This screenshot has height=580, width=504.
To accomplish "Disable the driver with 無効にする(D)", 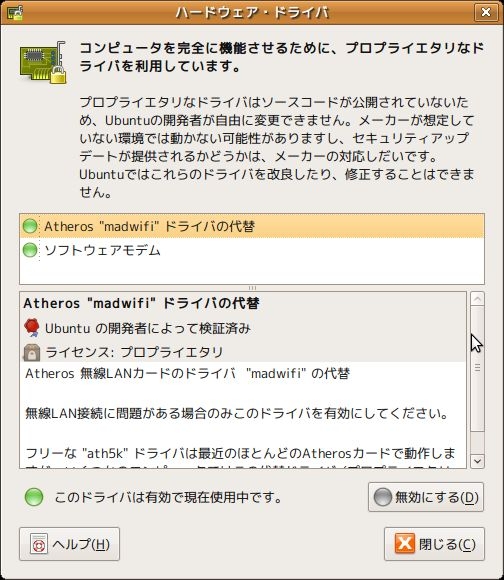I will click(x=426, y=497).
